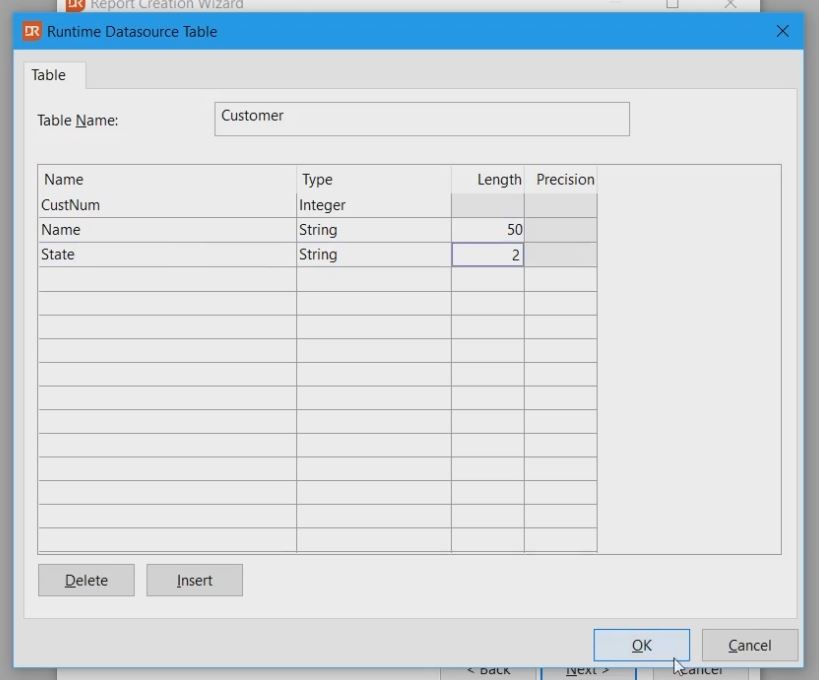Cancel the Runtime Datasource Table dialog
Screen dimensions: 819x680
pos(749,645)
